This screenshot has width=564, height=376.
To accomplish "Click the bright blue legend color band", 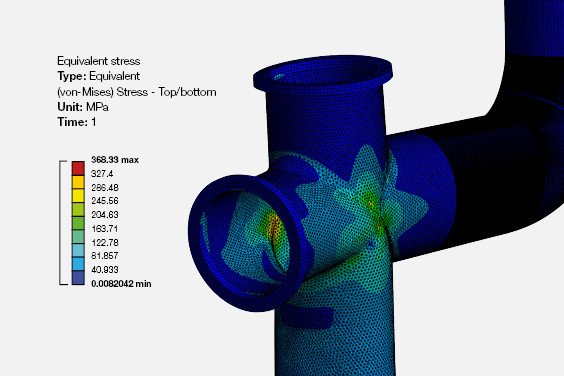I will pos(78,264).
